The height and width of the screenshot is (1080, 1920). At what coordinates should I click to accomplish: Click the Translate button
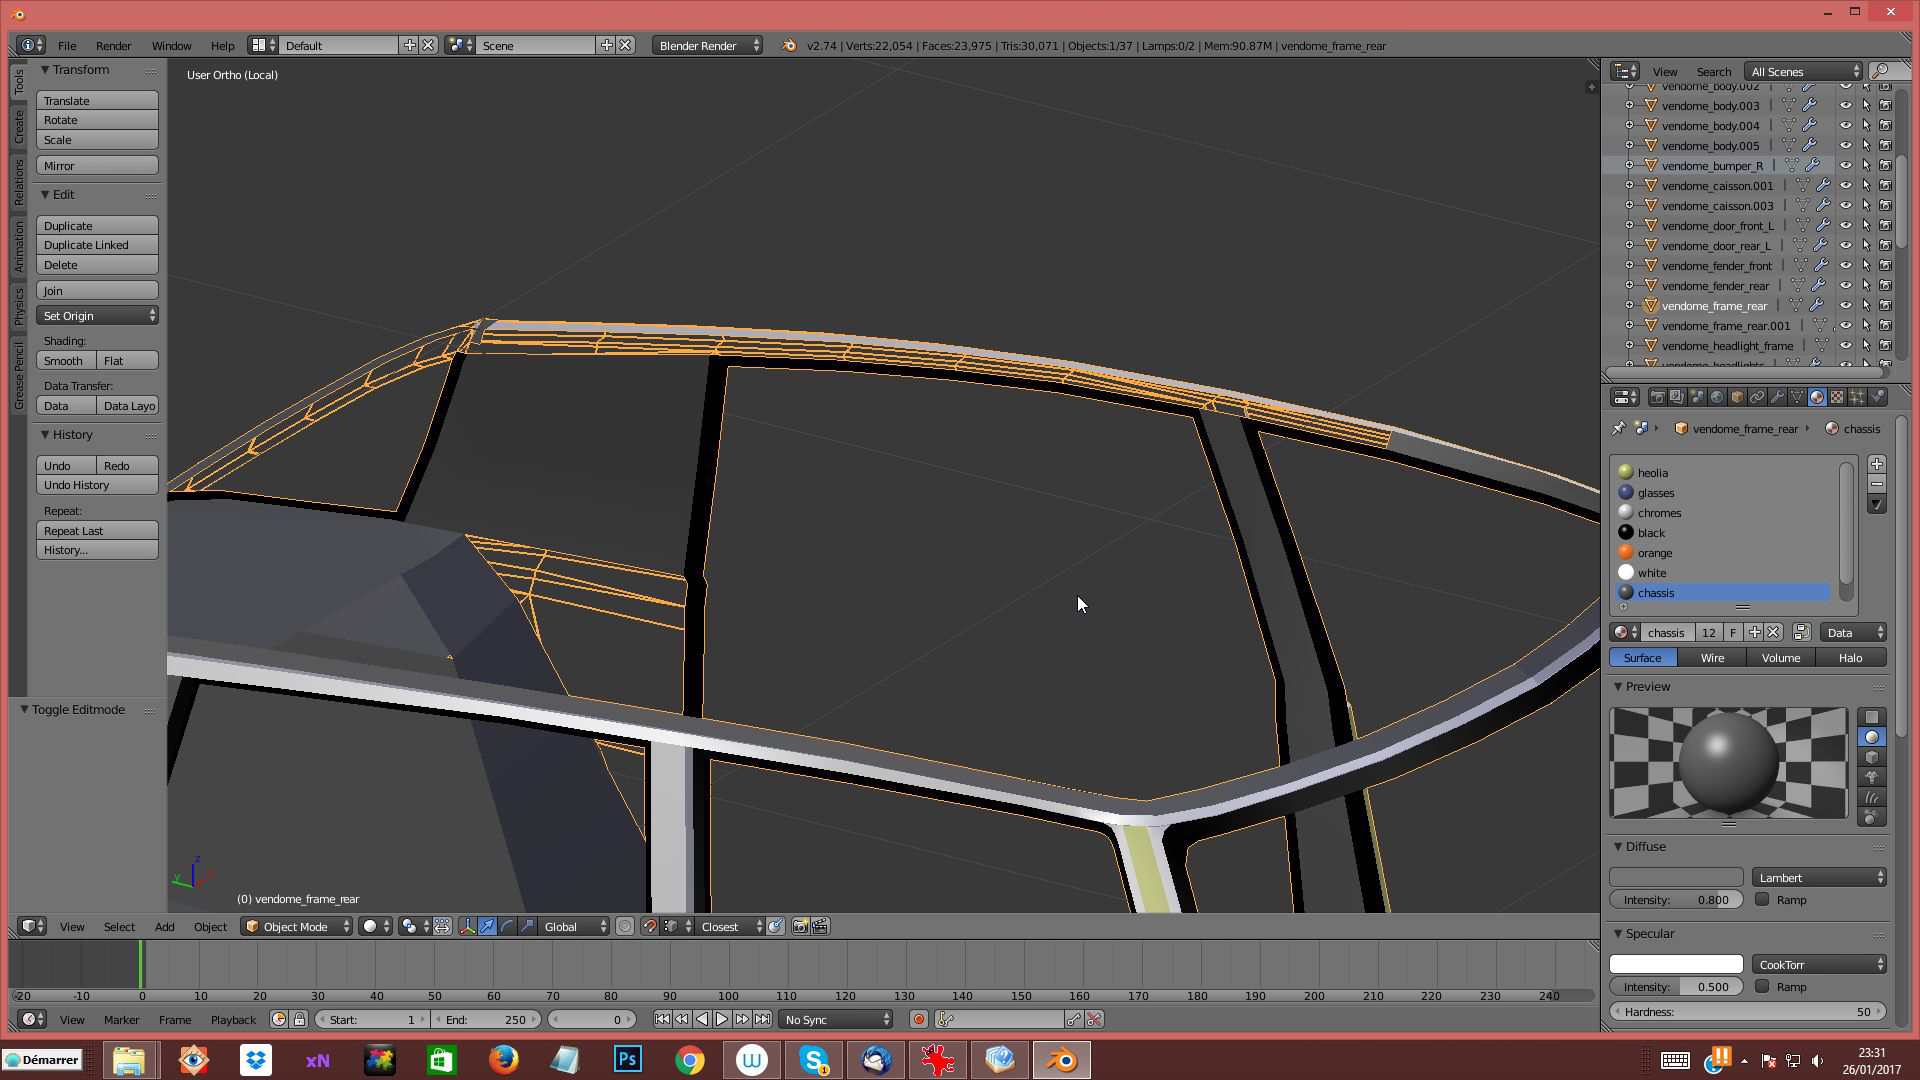(x=98, y=100)
